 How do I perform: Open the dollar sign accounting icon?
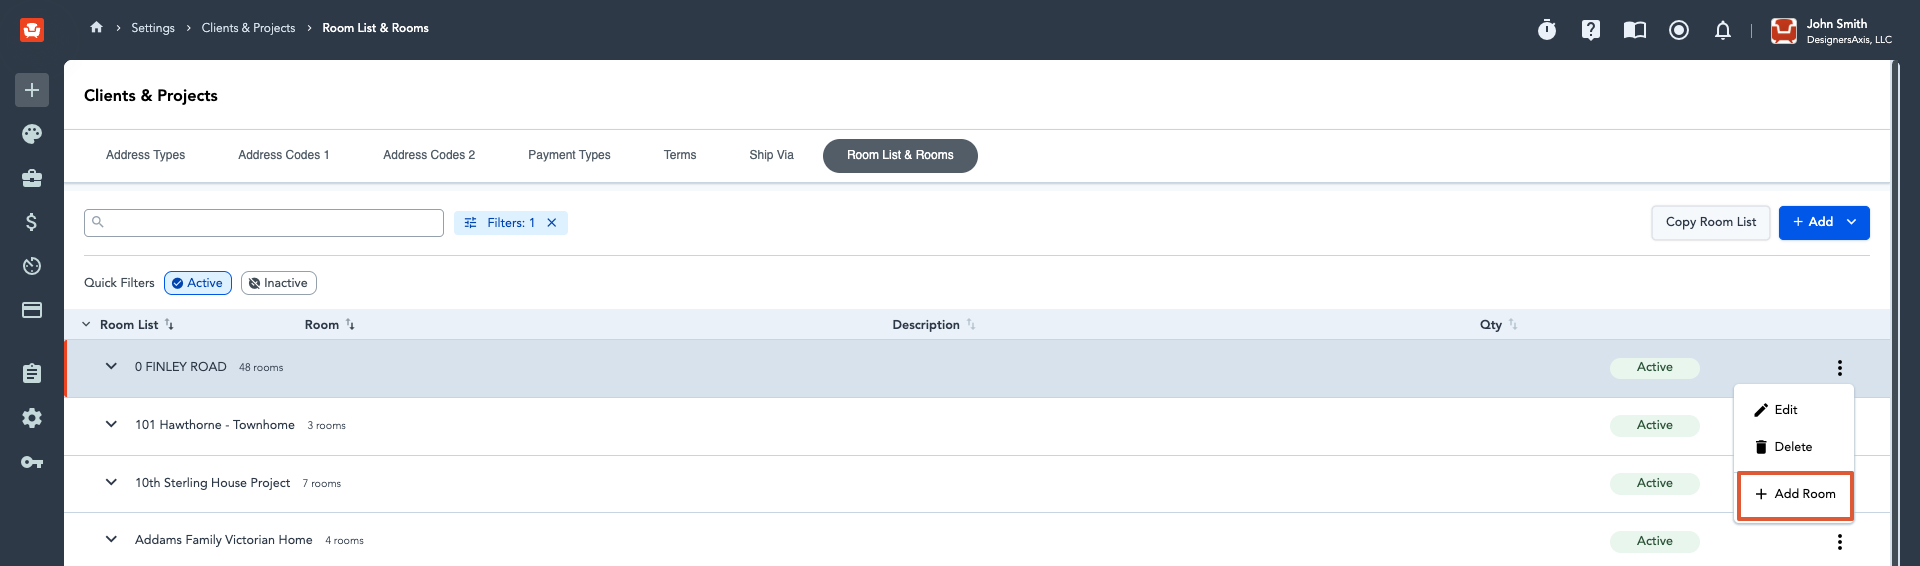(x=32, y=222)
